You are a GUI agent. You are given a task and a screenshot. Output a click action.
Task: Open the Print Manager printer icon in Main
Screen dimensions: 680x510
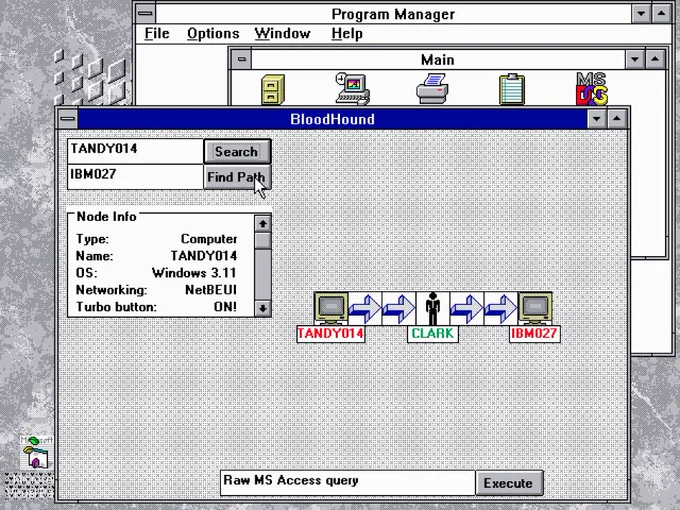click(x=432, y=89)
